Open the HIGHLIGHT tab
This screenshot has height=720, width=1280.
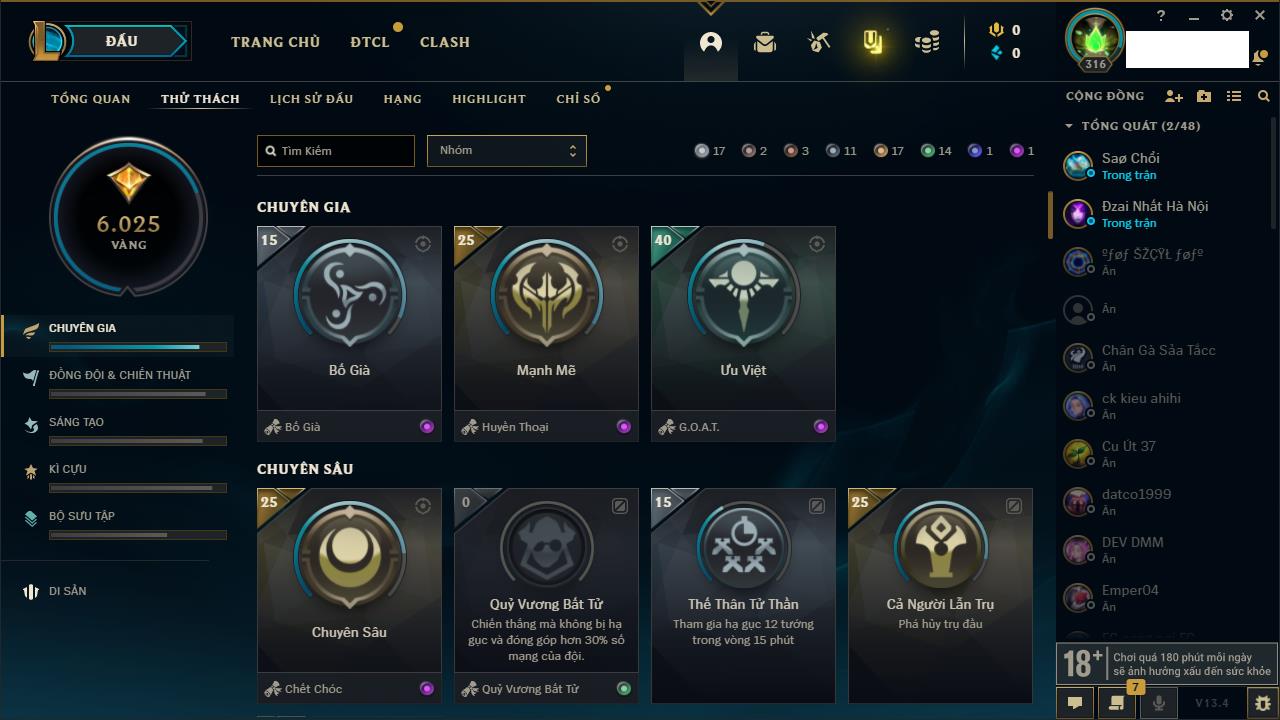click(489, 99)
